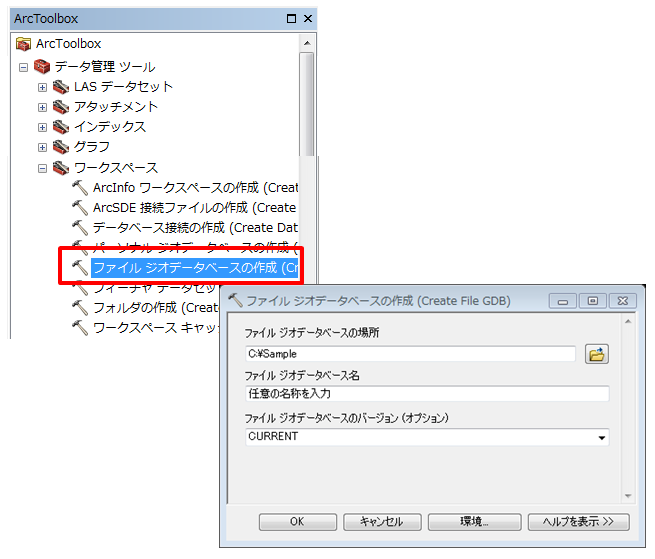Expand the LAS データセット toolset
The height and width of the screenshot is (559, 655).
(x=42, y=87)
